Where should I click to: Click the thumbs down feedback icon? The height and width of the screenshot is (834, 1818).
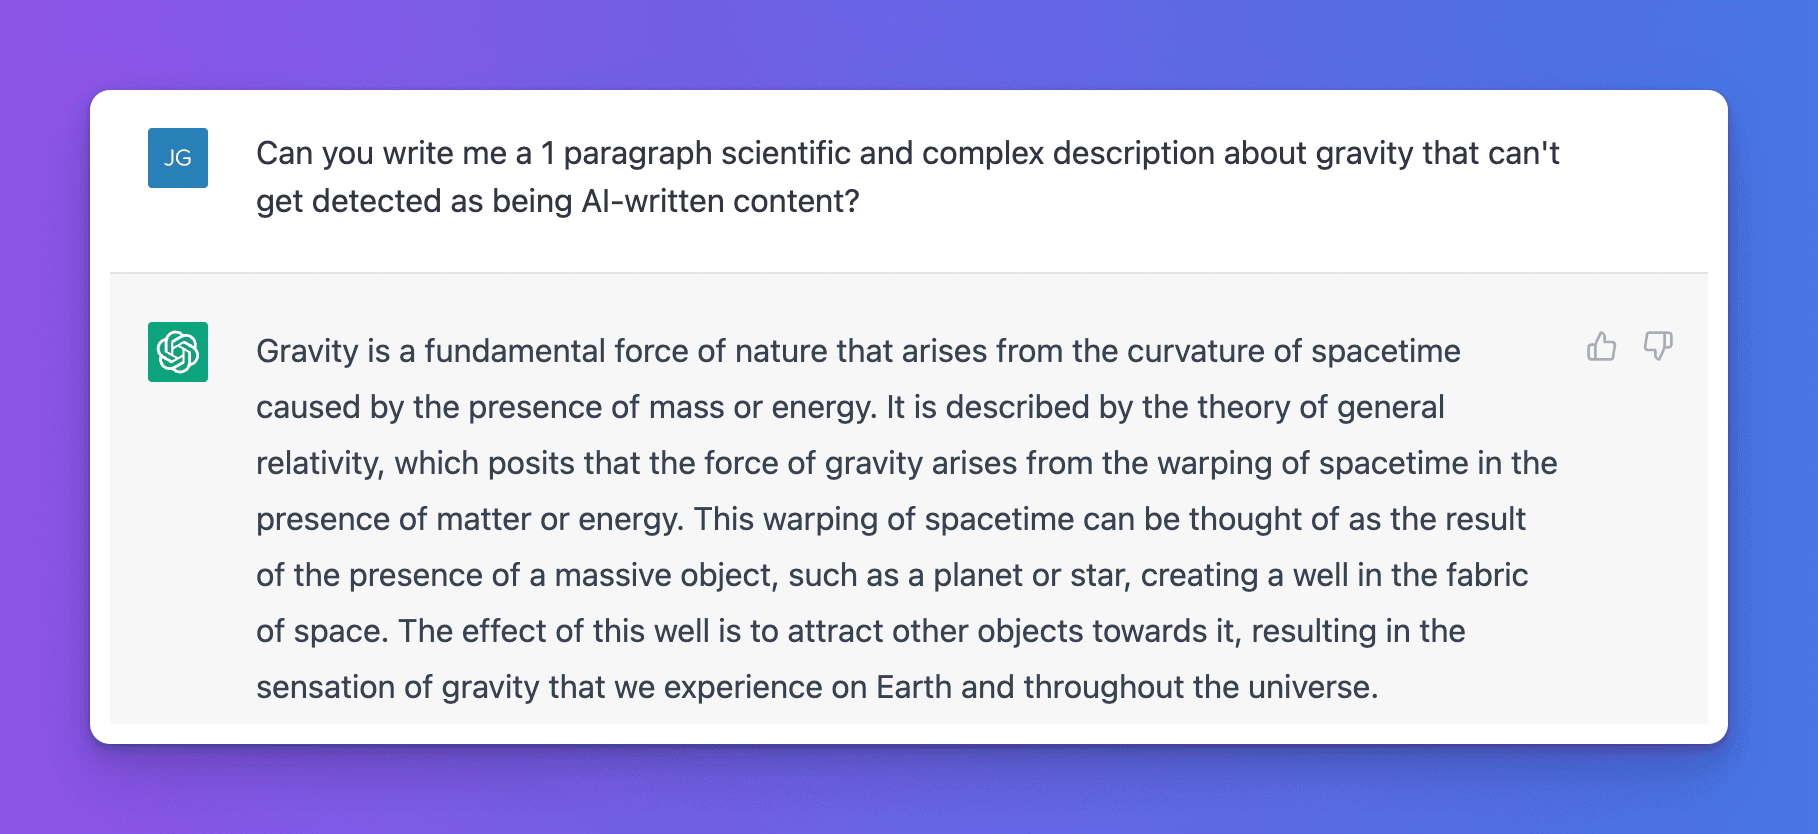(1657, 346)
